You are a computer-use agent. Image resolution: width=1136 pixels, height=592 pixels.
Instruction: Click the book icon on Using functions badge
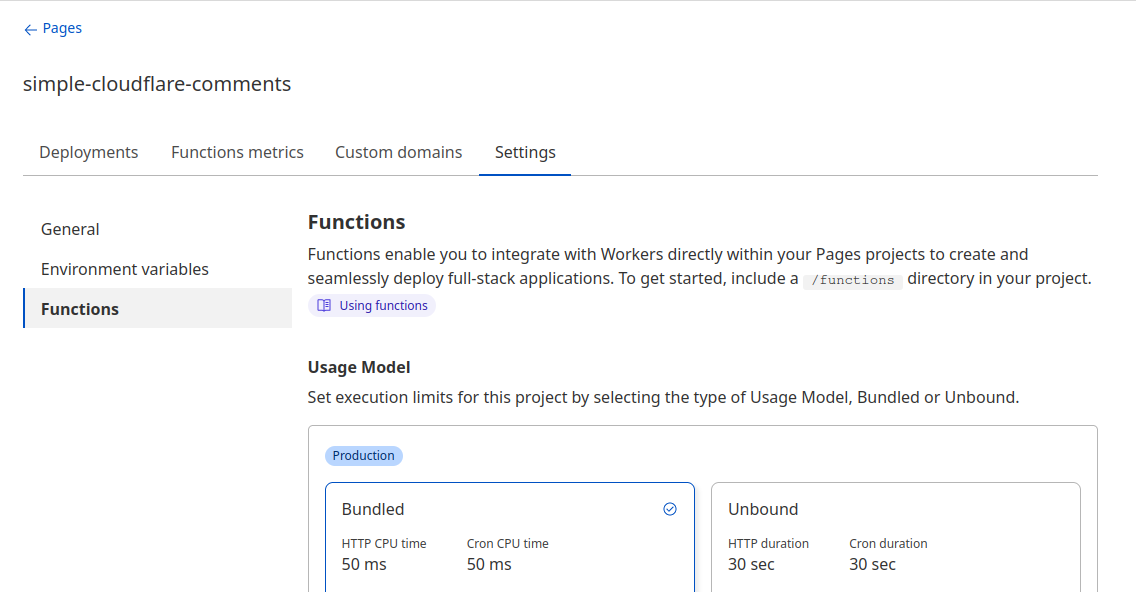click(x=323, y=304)
